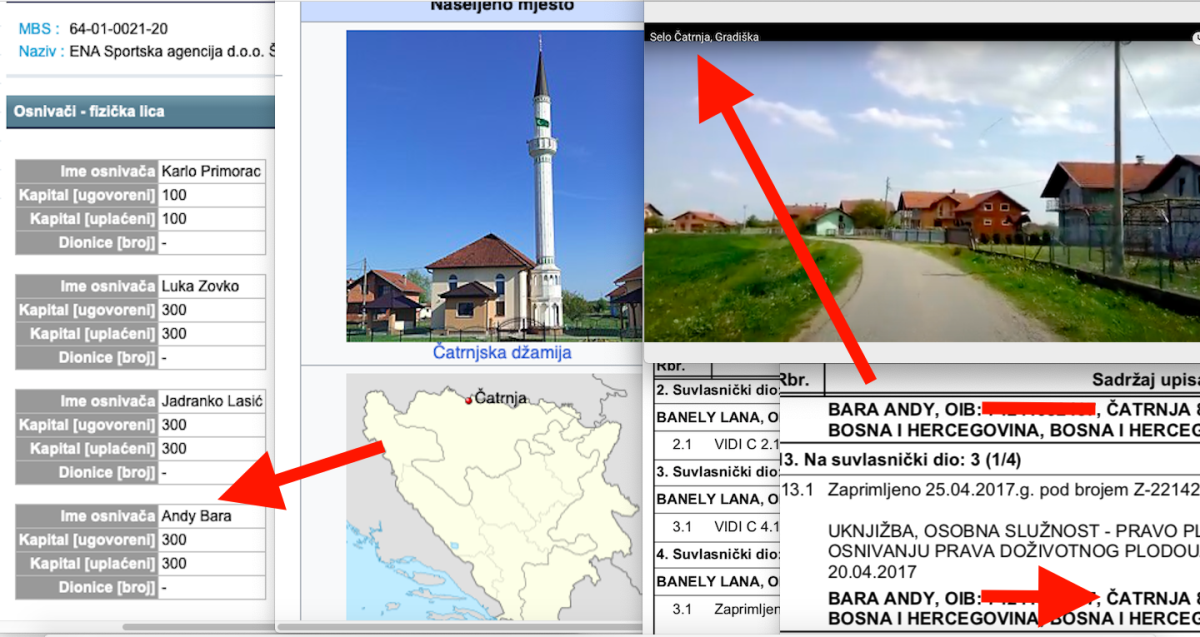Select the Osnivači - fizička lica header
This screenshot has height=637, width=1200.
click(90, 112)
